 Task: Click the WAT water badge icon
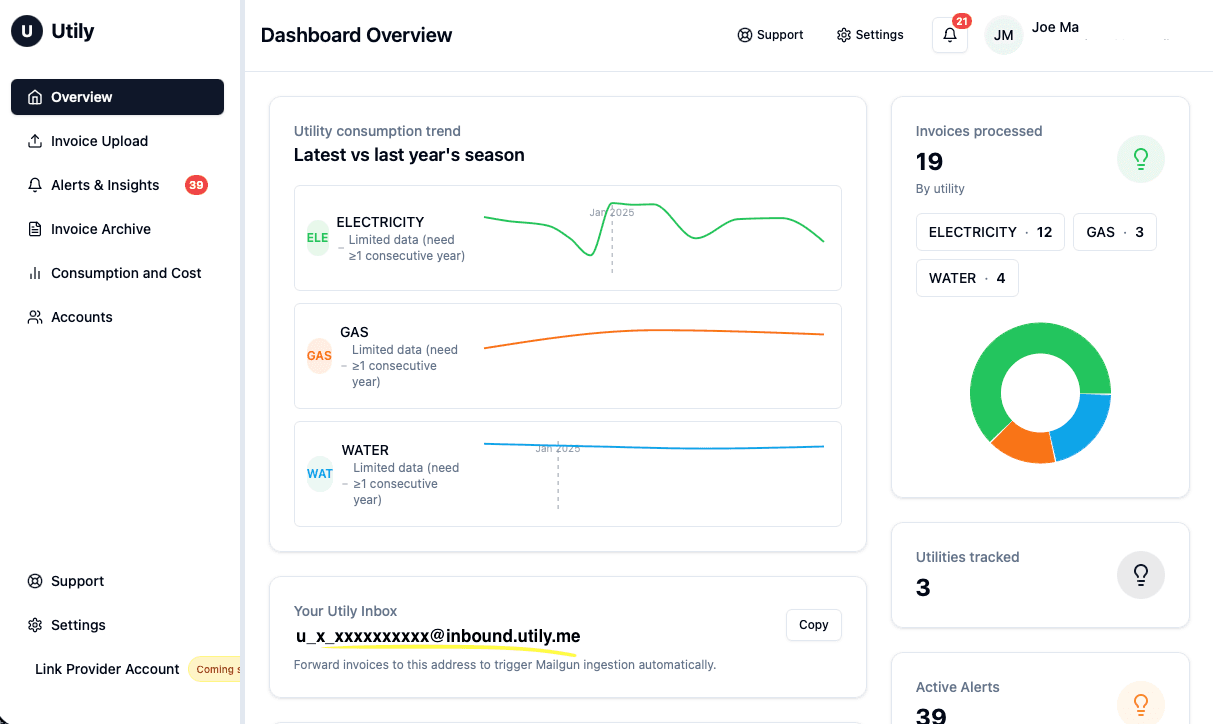(x=319, y=474)
